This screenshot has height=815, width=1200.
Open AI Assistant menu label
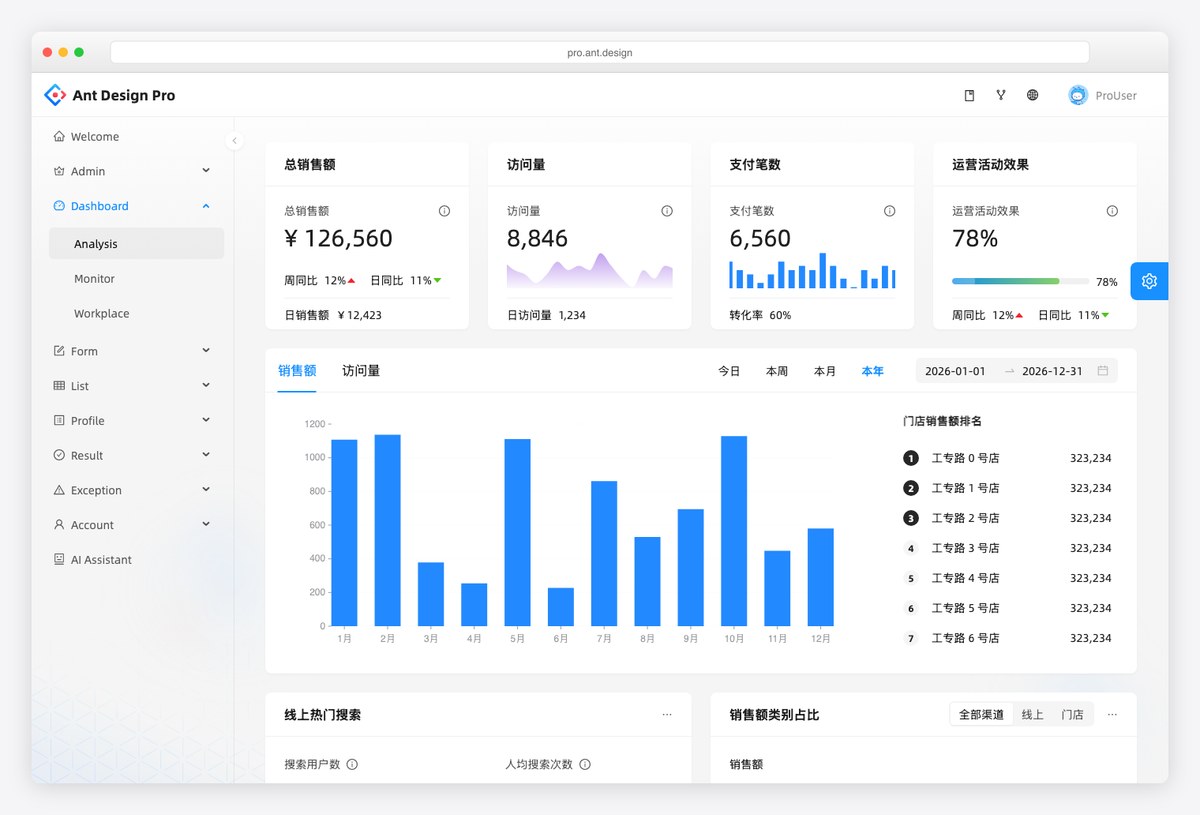click(101, 560)
